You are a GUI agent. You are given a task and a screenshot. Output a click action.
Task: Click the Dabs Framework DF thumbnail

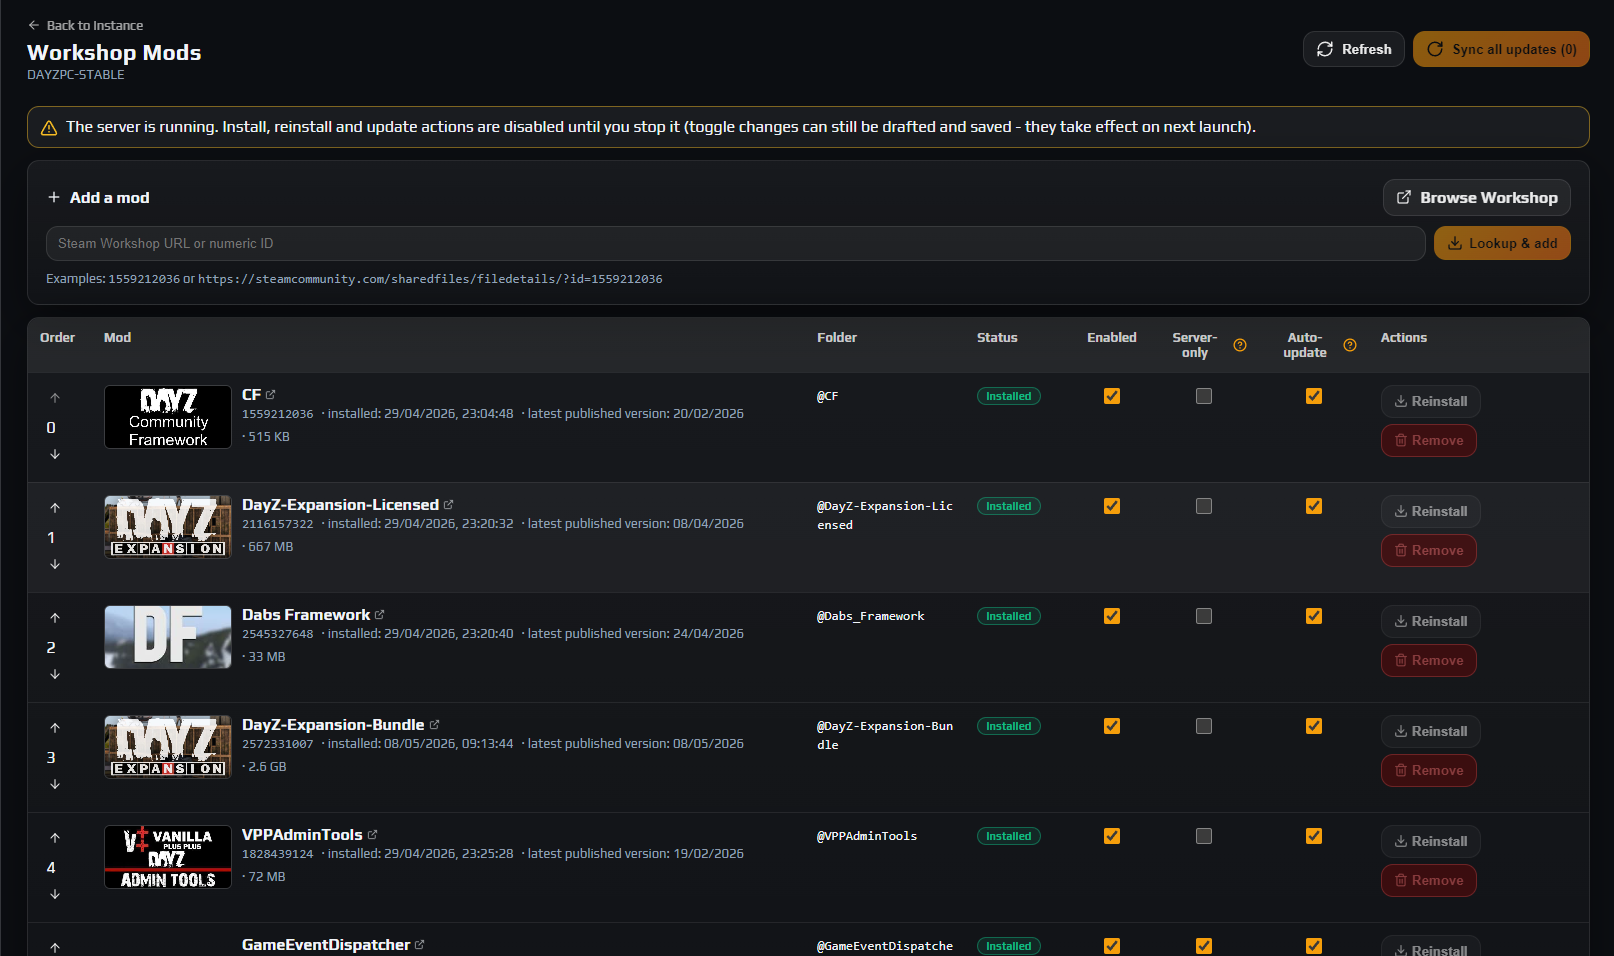tap(168, 637)
